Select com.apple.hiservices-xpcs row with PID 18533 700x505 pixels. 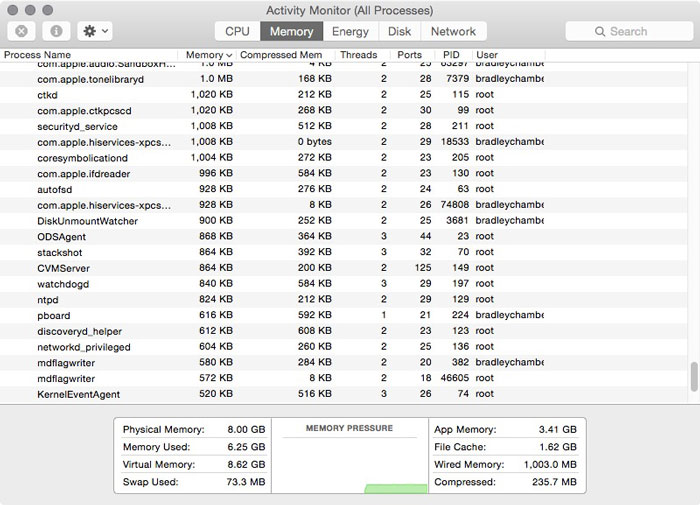[343, 142]
